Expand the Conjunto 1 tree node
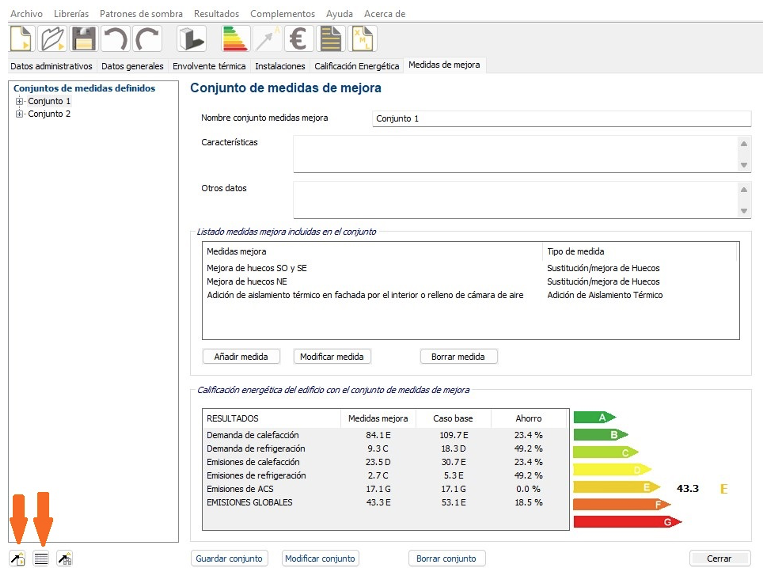The height and width of the screenshot is (585, 771). point(19,101)
